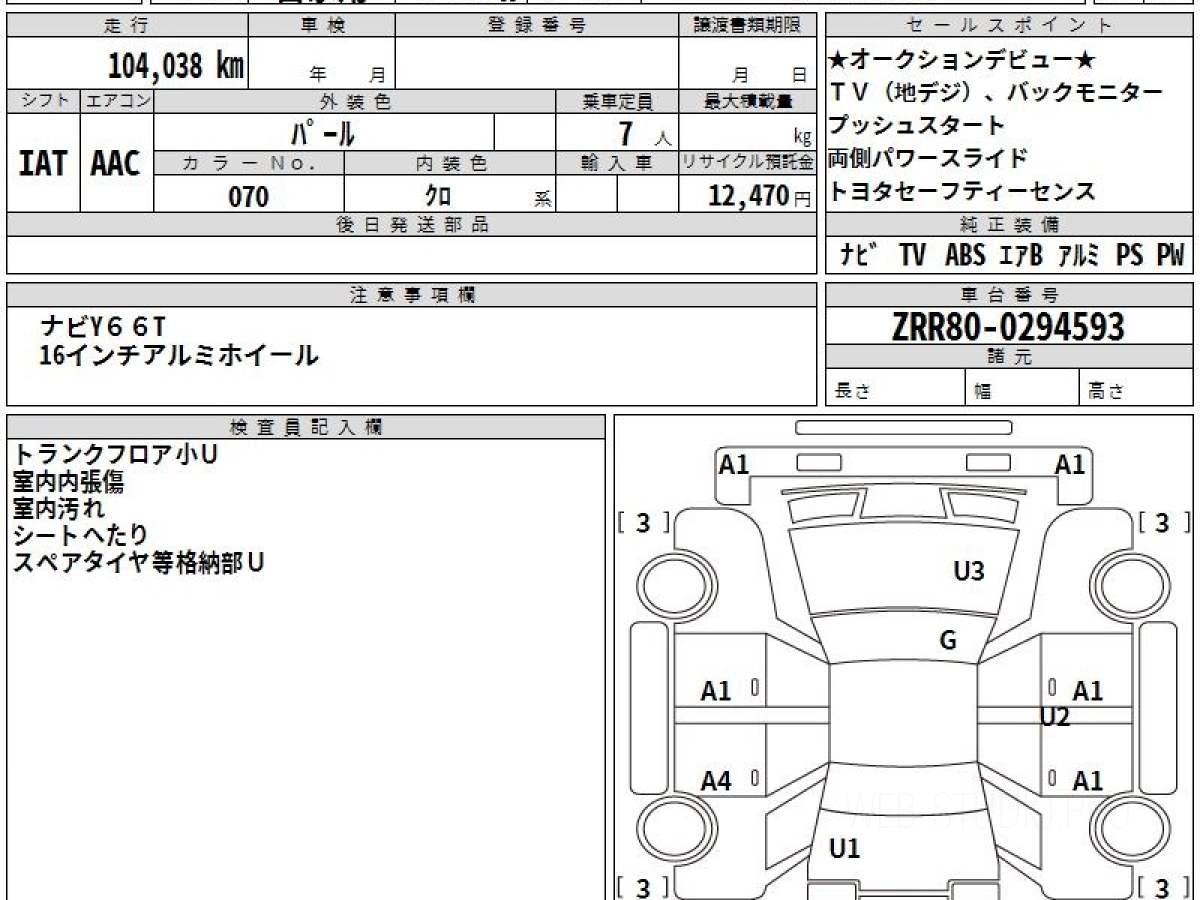1200x900 pixels.
Task: Select the エアB equipment label
Action: point(1021,255)
